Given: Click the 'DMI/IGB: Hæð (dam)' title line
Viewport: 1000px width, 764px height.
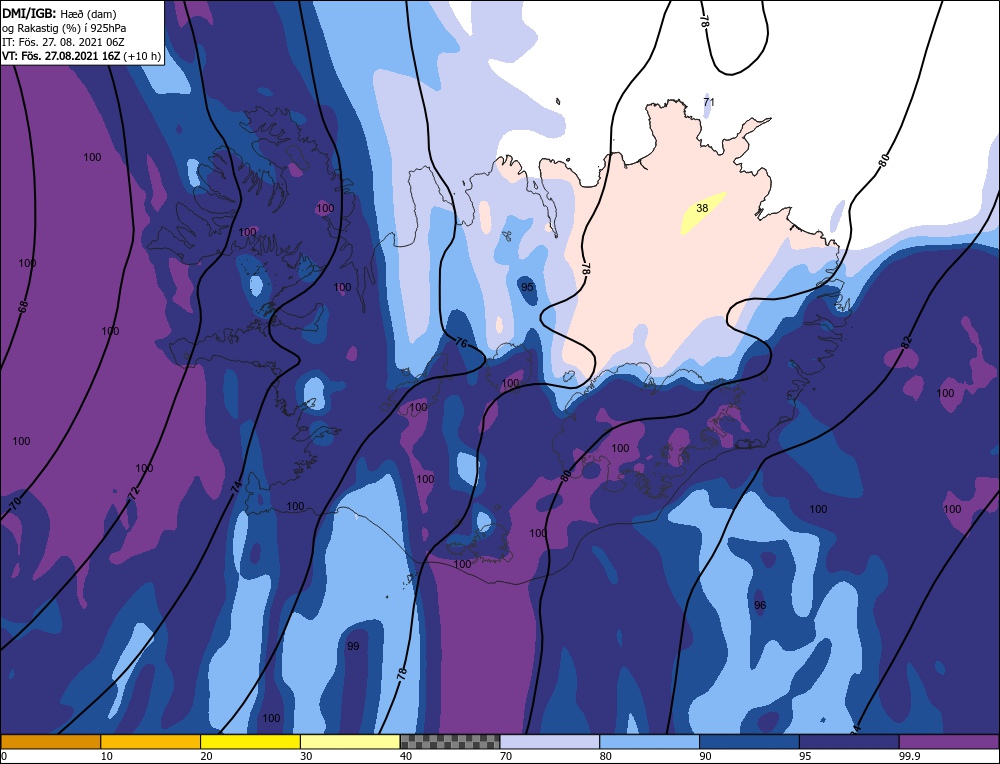Looking at the screenshot, I should coord(59,13).
